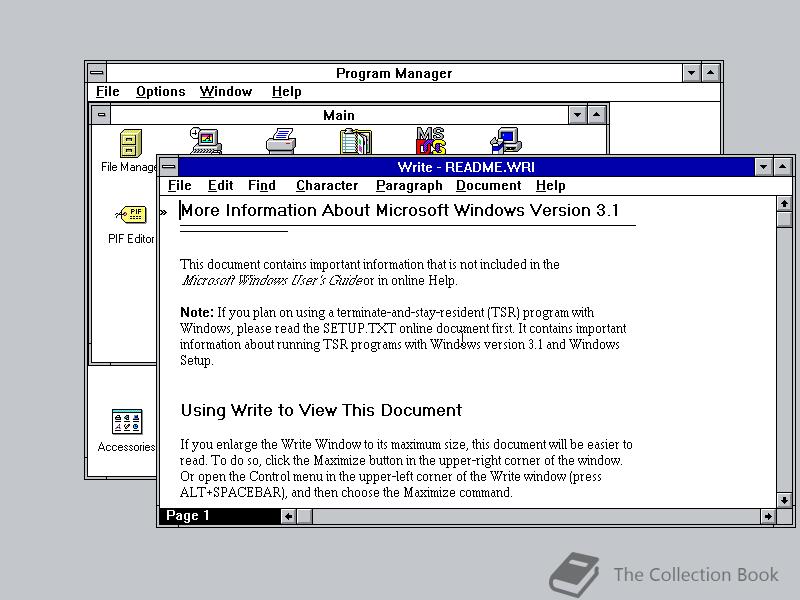Open the Control Panel icon in Main

[206, 141]
